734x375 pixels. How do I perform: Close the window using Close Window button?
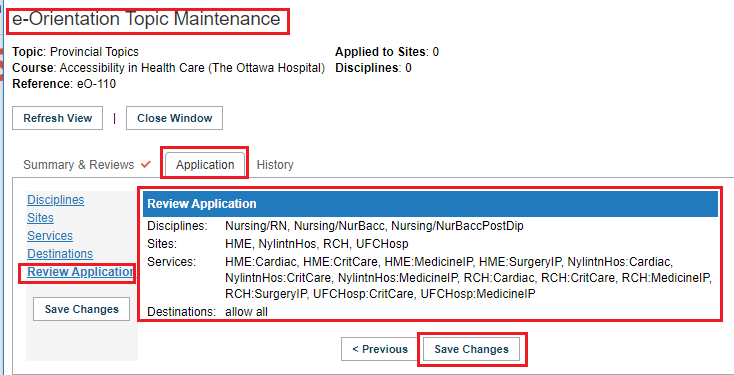click(x=174, y=118)
